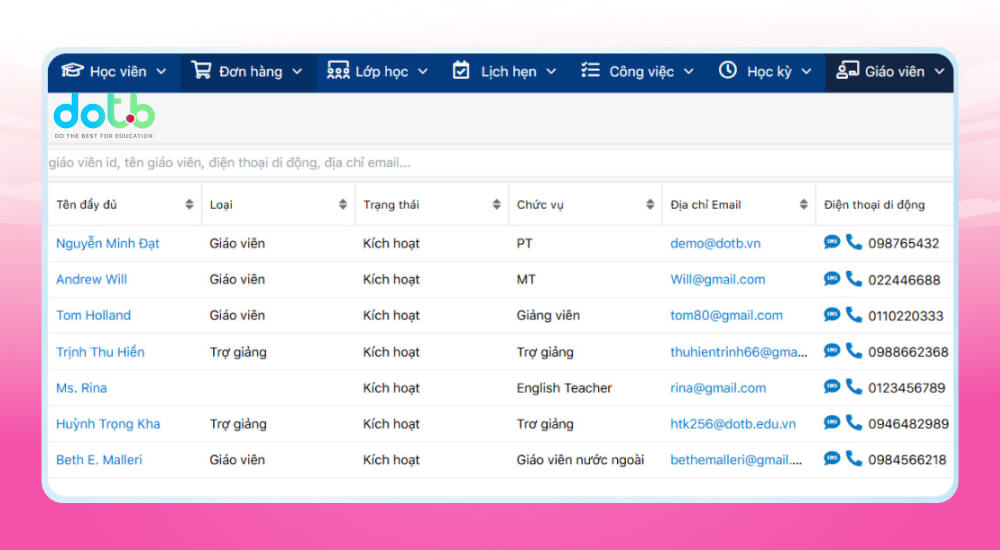Sort by Tên đầy đủ column arrows
1000x550 pixels.
(189, 204)
